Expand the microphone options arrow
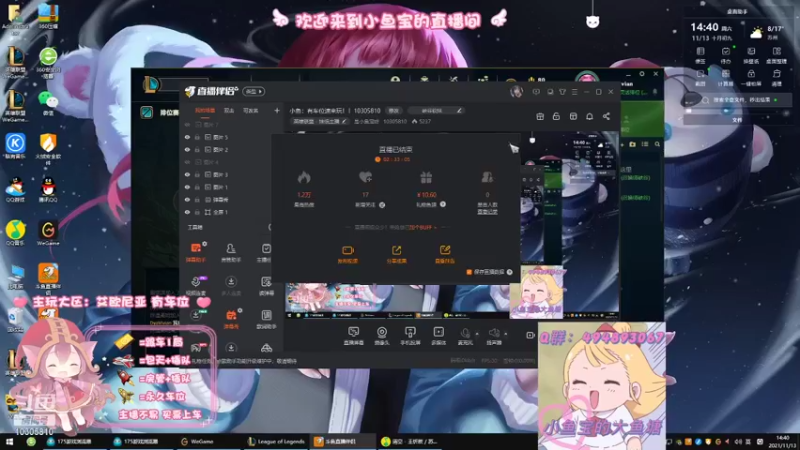This screenshot has height=450, width=800. tap(477, 334)
